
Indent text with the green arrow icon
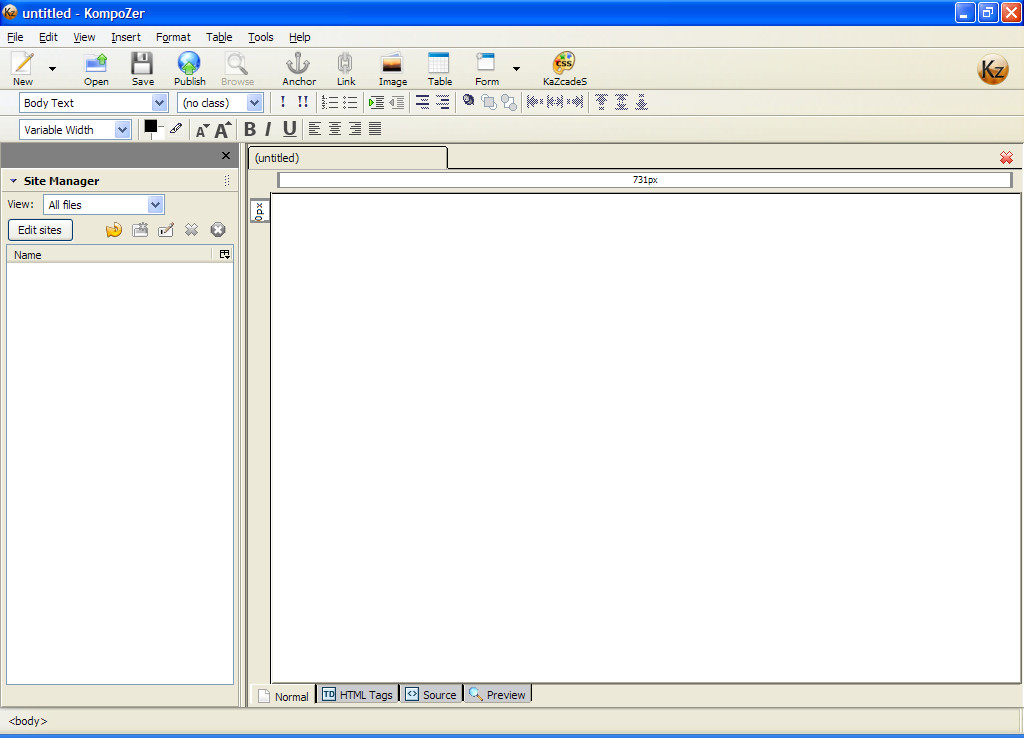376,103
